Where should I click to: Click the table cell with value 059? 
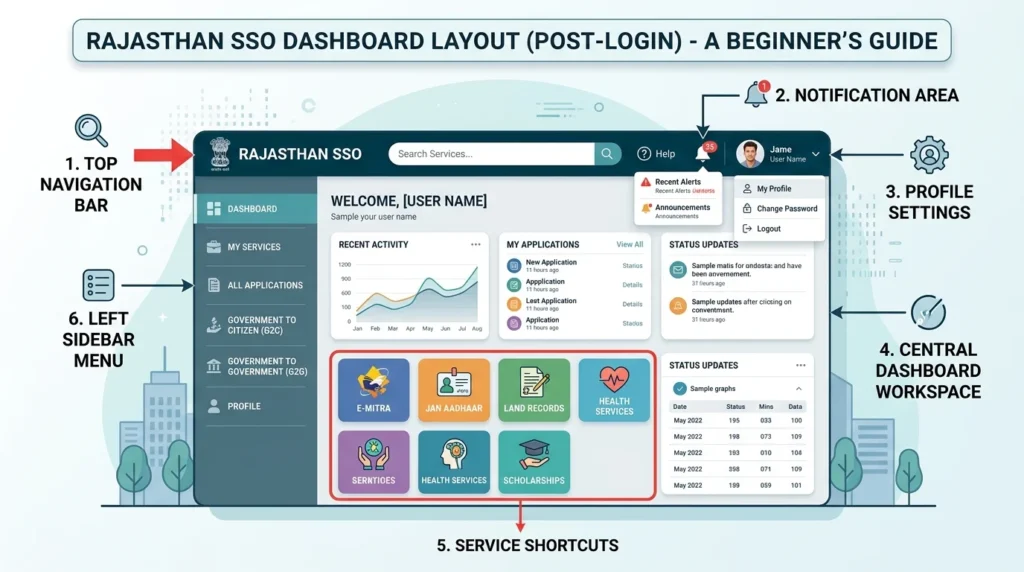coord(765,486)
